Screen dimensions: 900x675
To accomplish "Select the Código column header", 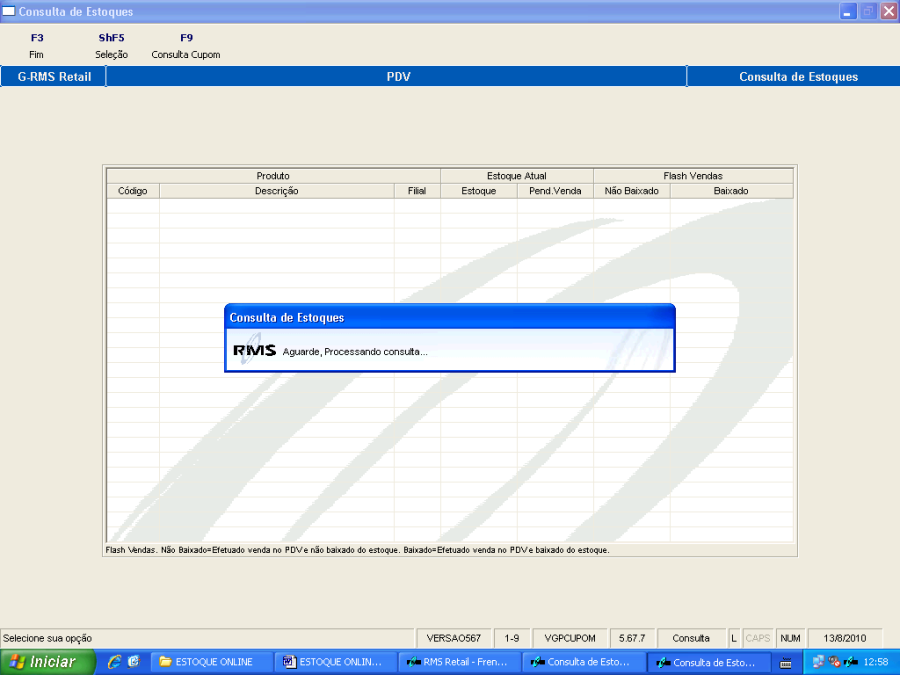I will [133, 191].
